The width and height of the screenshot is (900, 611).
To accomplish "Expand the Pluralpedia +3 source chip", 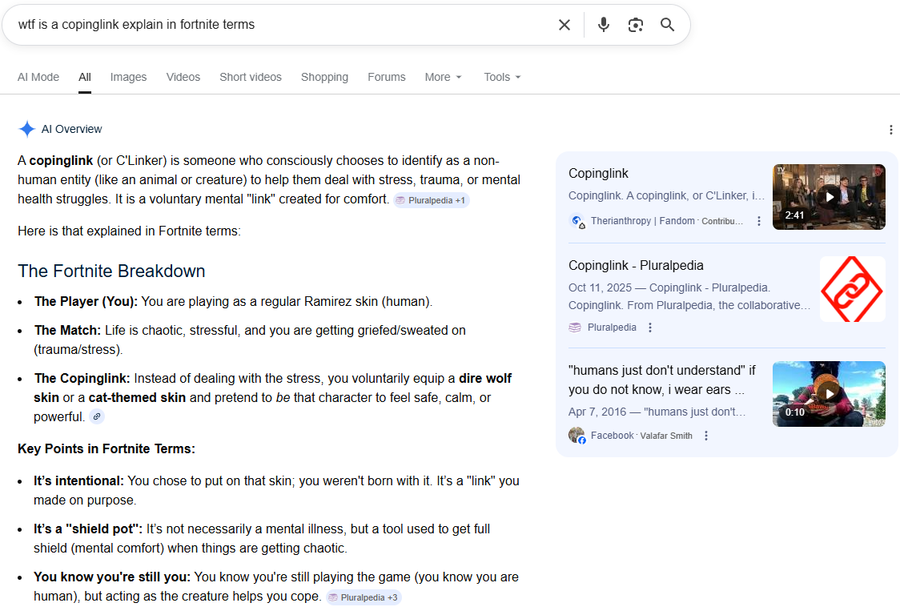I will [364, 598].
